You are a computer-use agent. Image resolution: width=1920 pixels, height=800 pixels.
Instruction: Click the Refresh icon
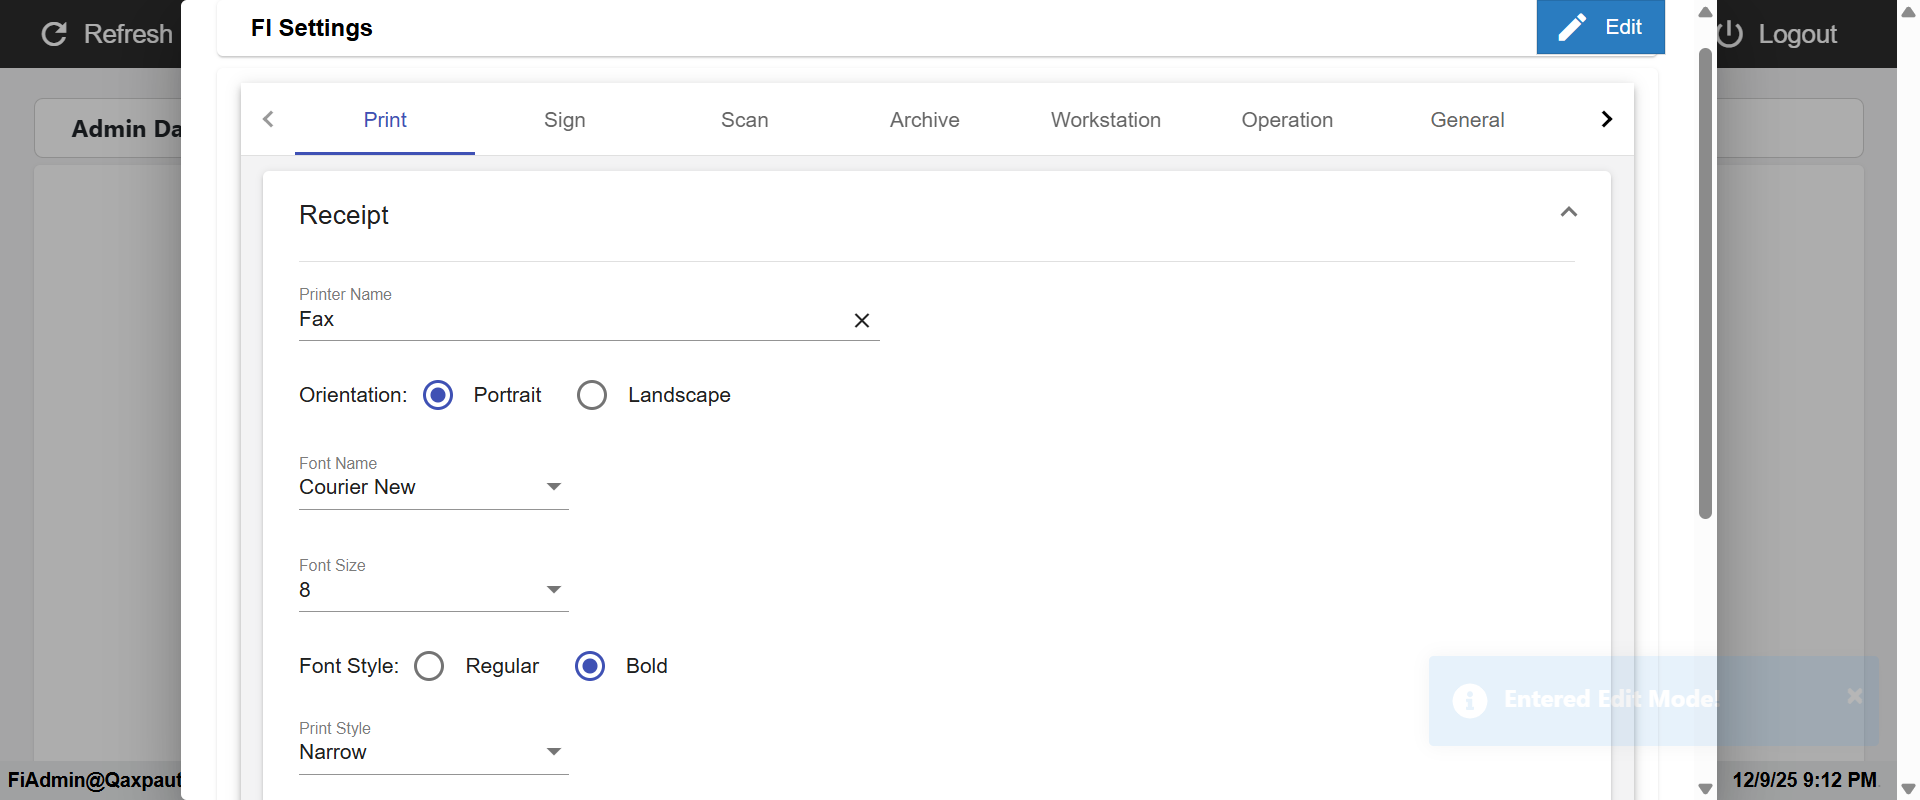click(54, 34)
